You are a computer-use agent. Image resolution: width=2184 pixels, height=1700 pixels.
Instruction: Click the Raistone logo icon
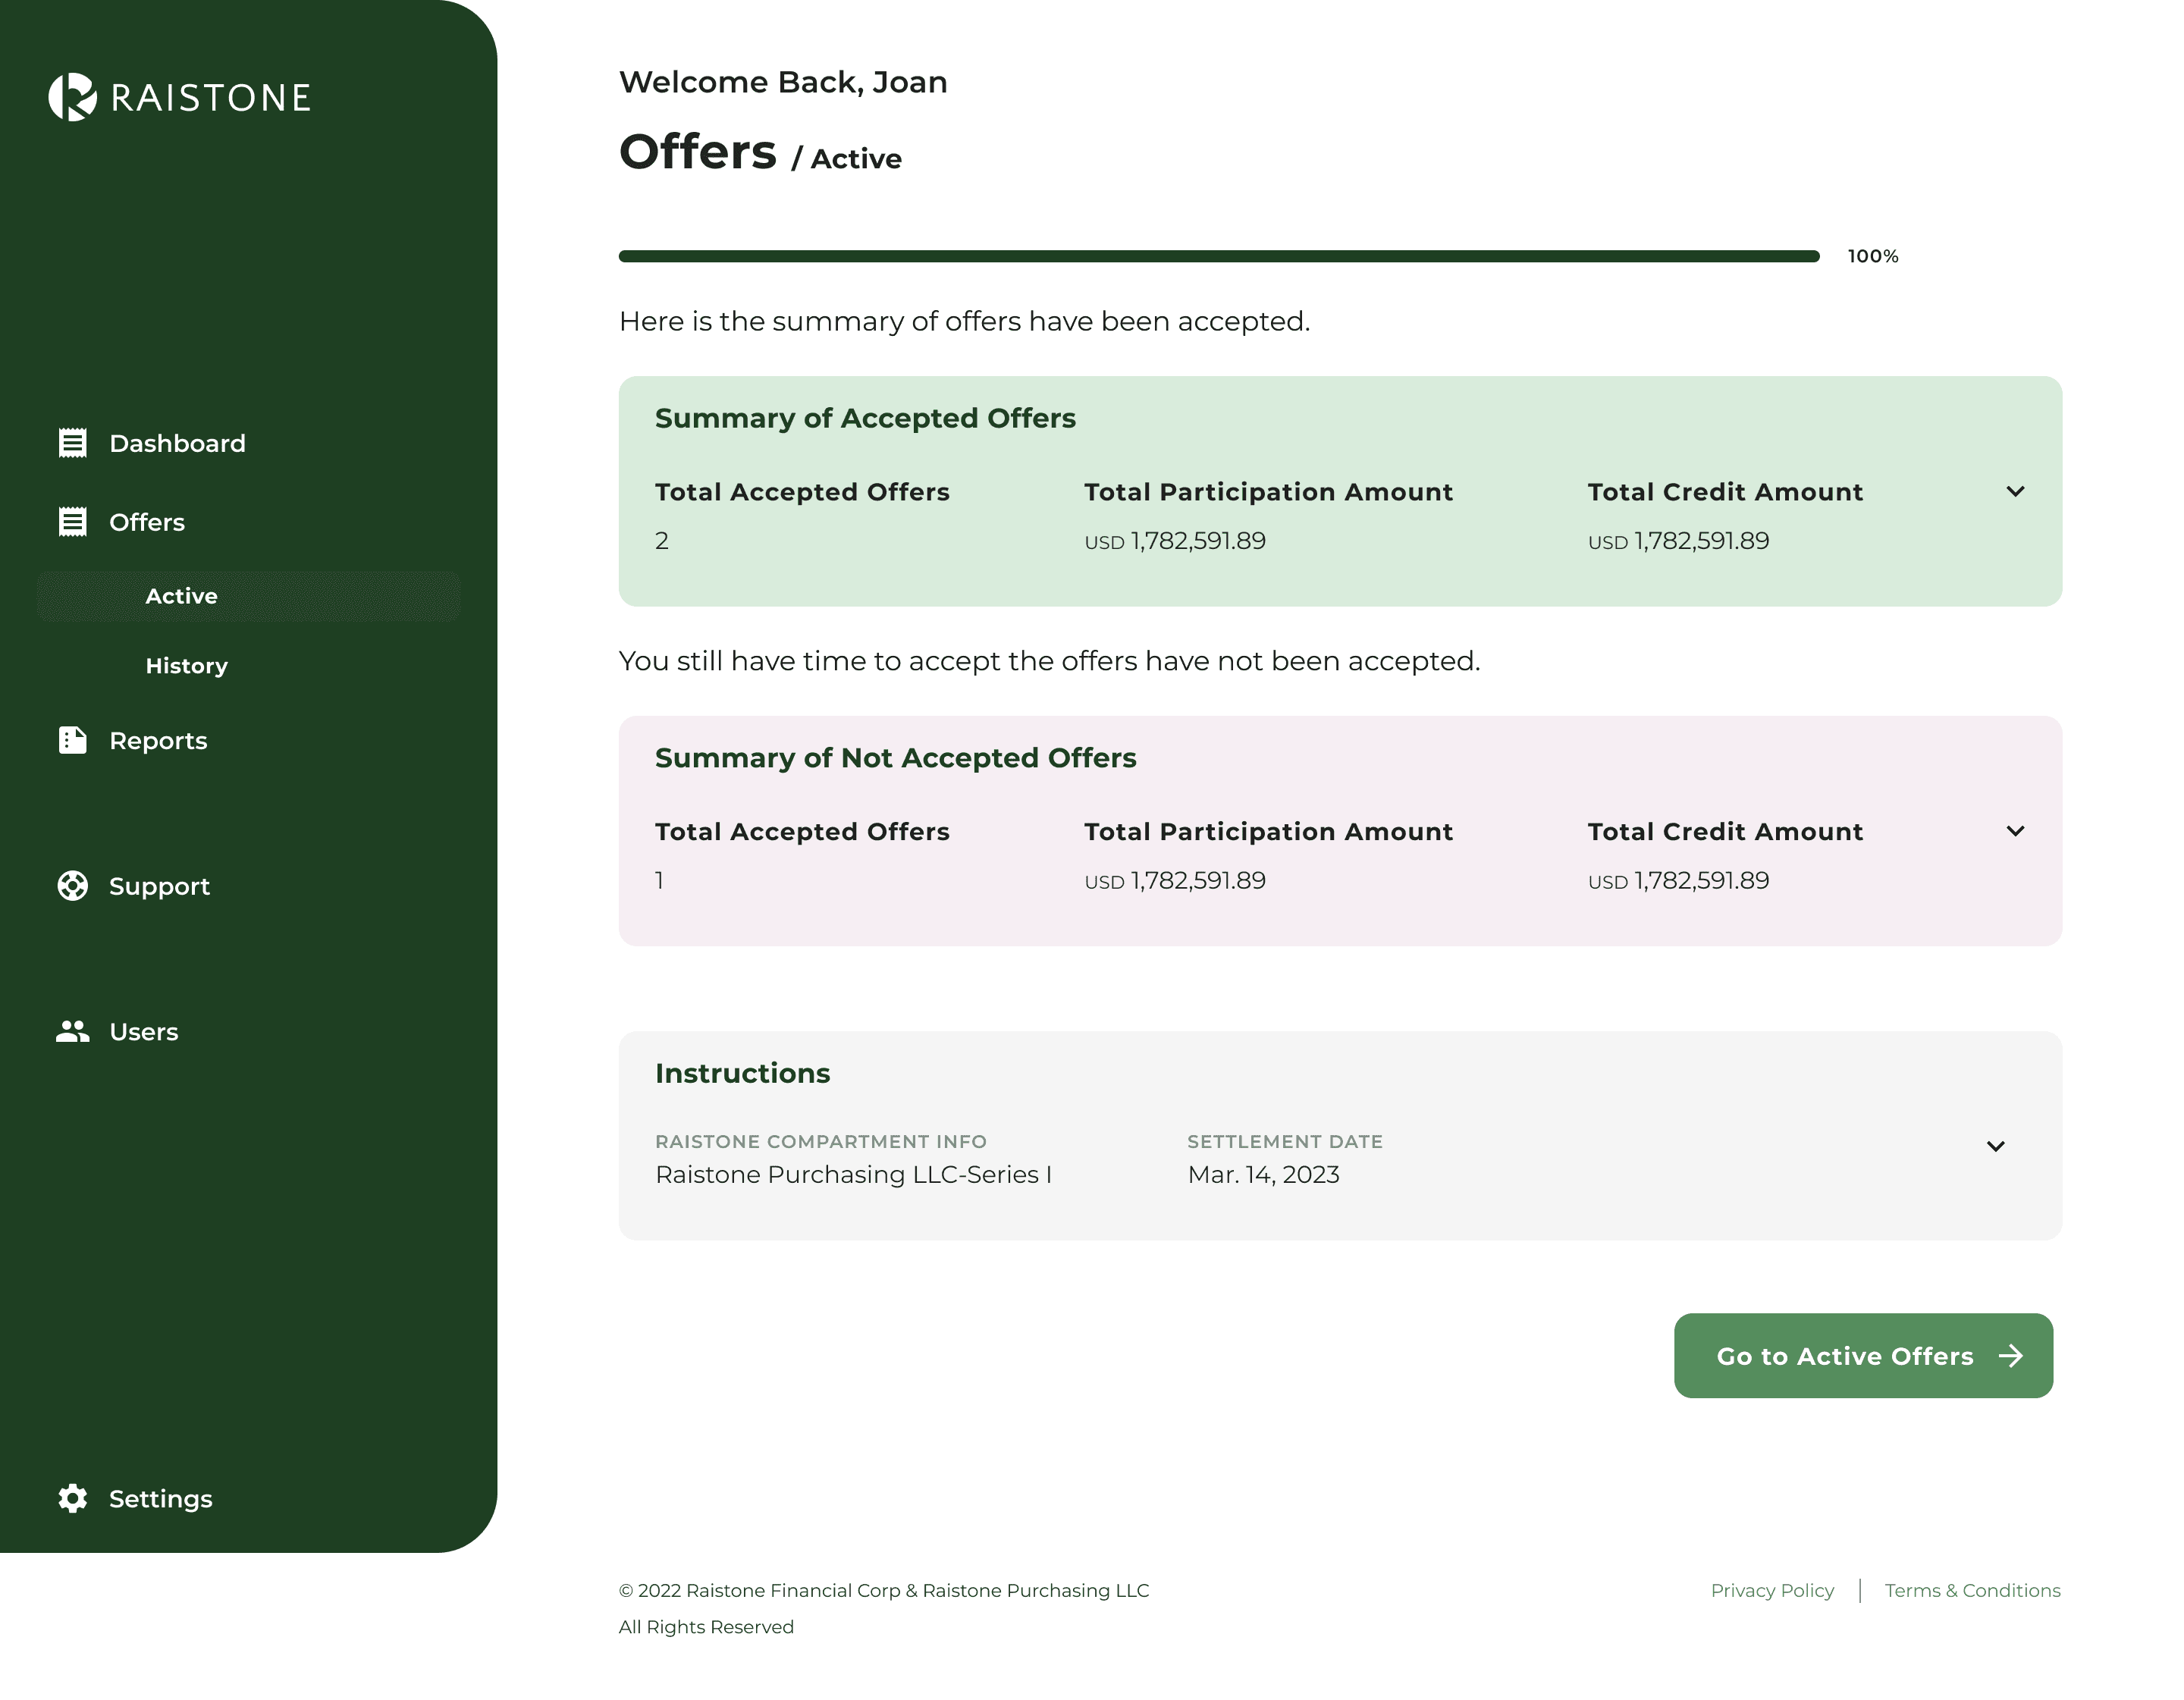tap(72, 97)
